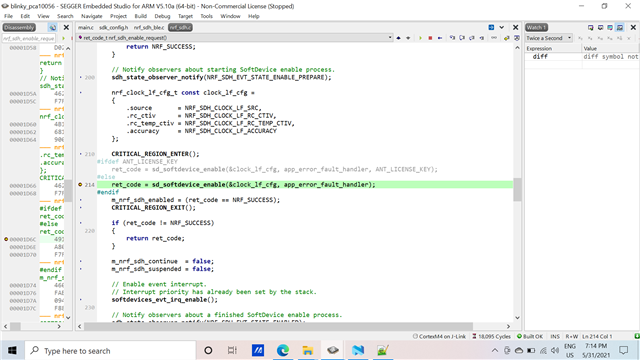Click the Run To Cursor icon in editor toolbar
This screenshot has width=640, height=360.
pos(482,38)
